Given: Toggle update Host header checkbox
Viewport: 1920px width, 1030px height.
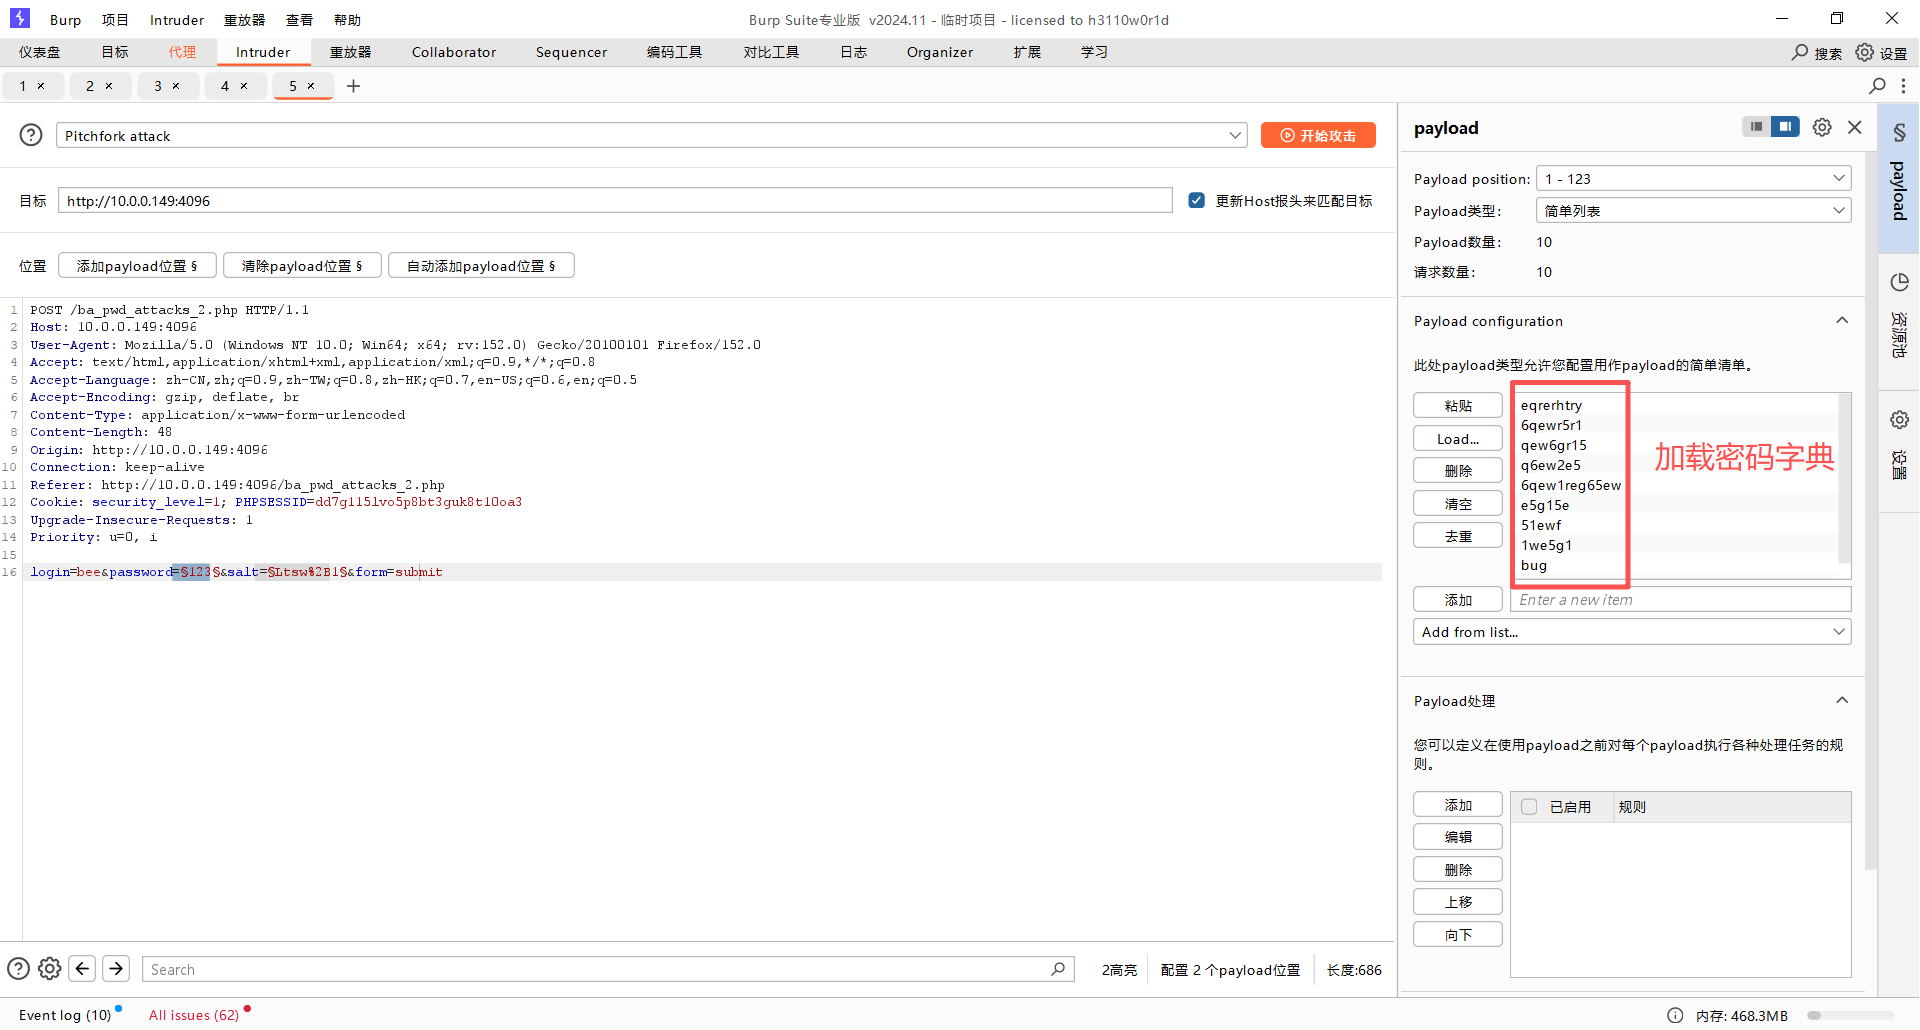Looking at the screenshot, I should [1196, 200].
